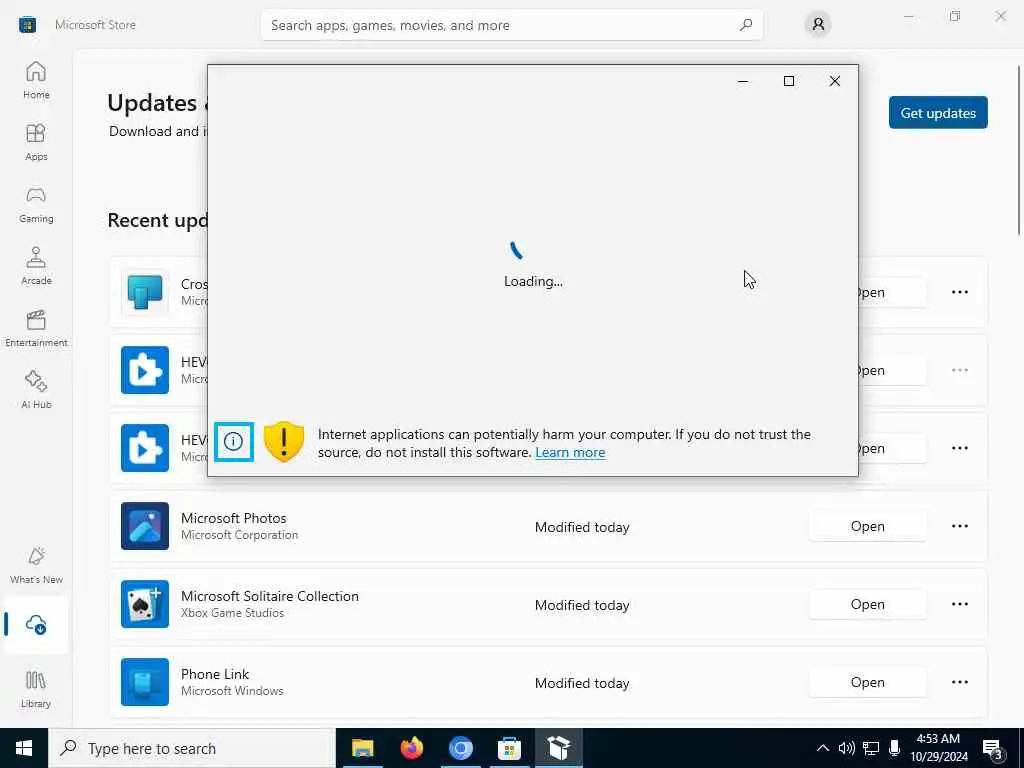Screen dimensions: 1024x768
Task: Open AI Hub in the sidebar
Action: (36, 390)
